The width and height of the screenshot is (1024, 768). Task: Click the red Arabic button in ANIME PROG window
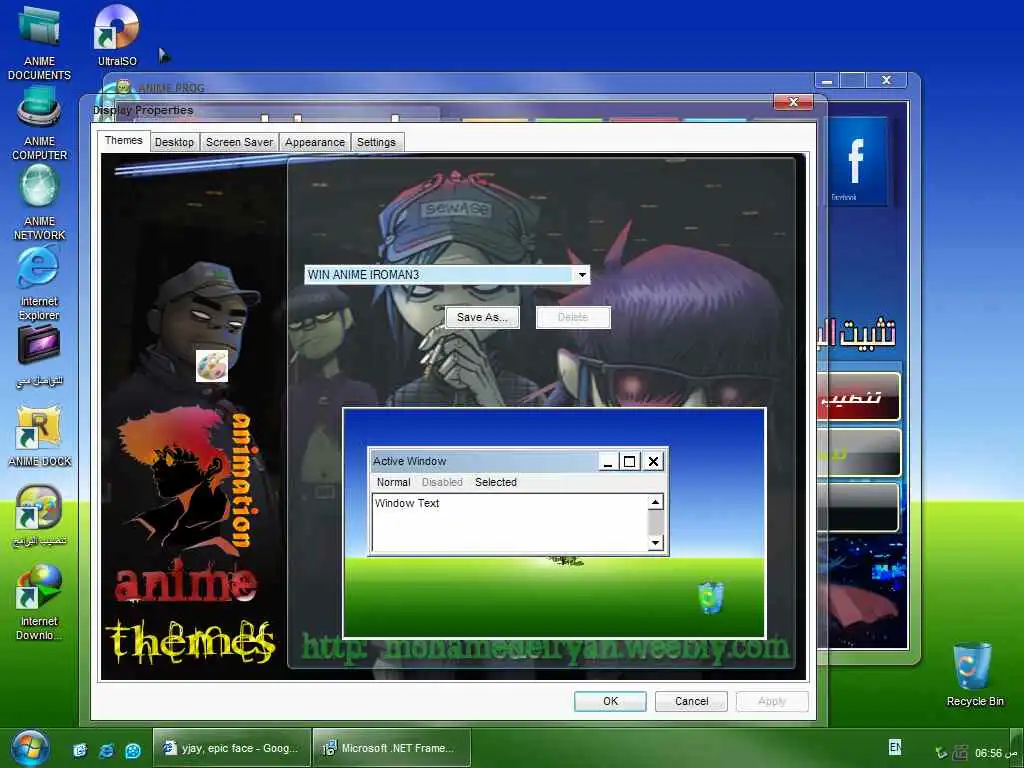click(x=859, y=396)
